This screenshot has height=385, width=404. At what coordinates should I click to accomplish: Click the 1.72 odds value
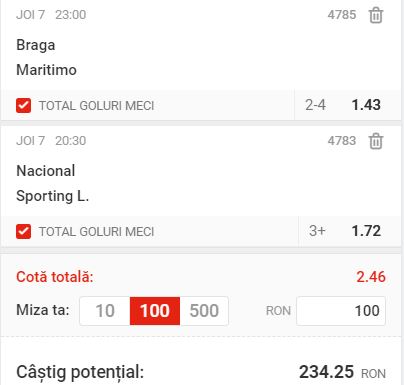[x=366, y=231]
